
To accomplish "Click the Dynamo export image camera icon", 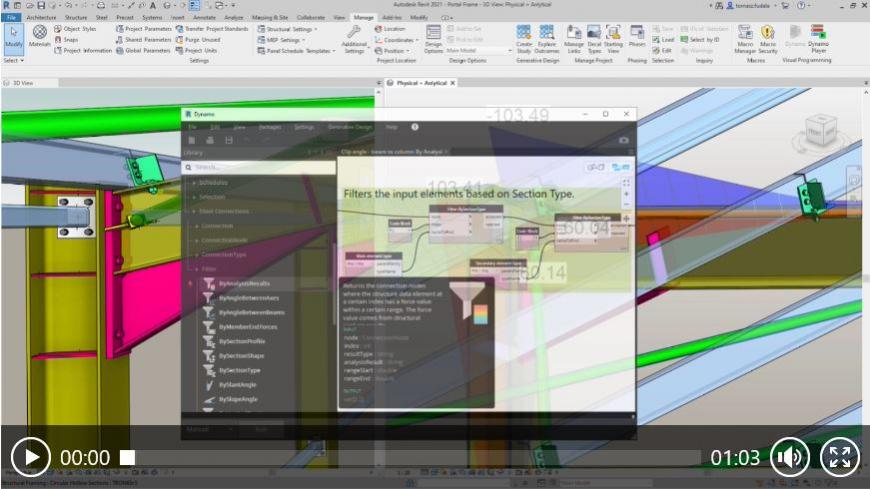I will [x=624, y=140].
